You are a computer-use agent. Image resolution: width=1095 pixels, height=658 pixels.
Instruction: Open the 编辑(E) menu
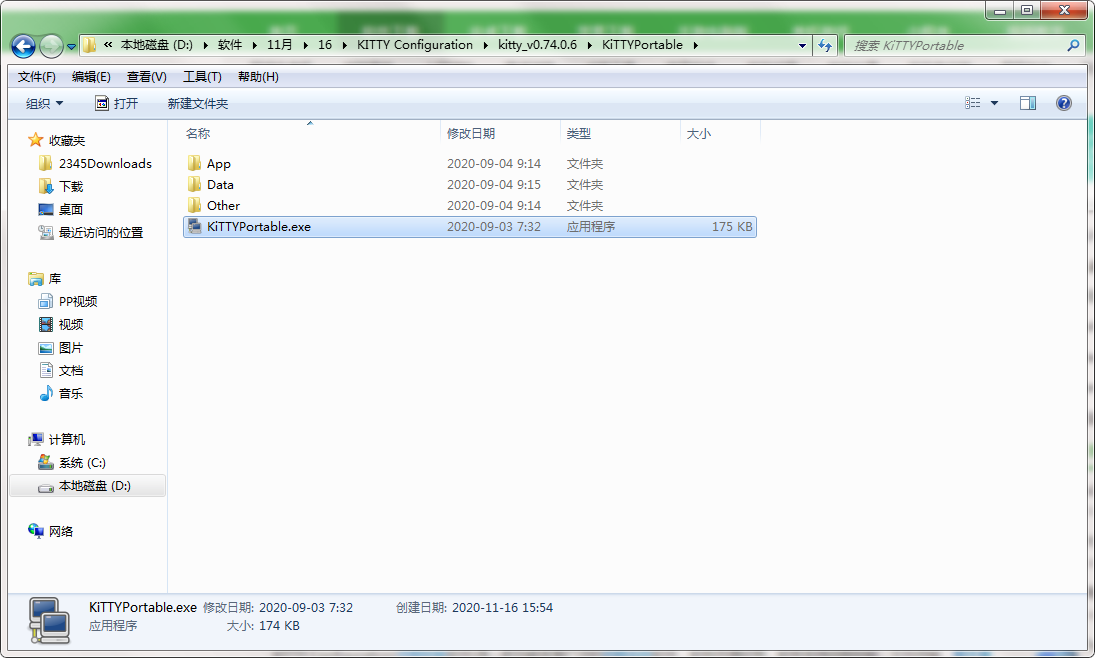(91, 77)
